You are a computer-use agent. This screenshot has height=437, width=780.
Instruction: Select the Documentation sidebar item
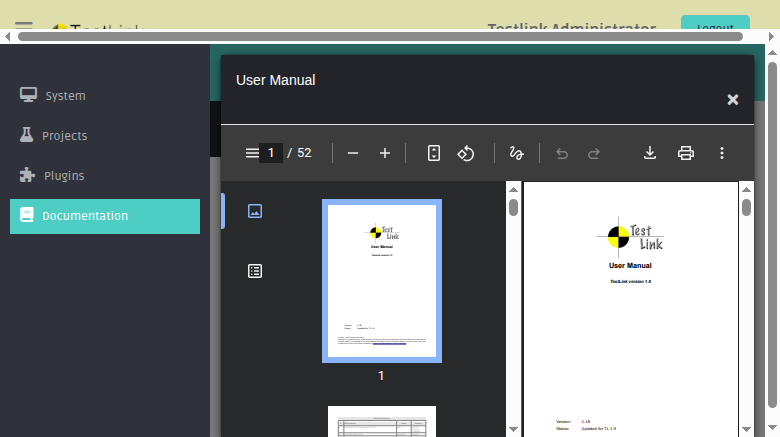tap(105, 216)
